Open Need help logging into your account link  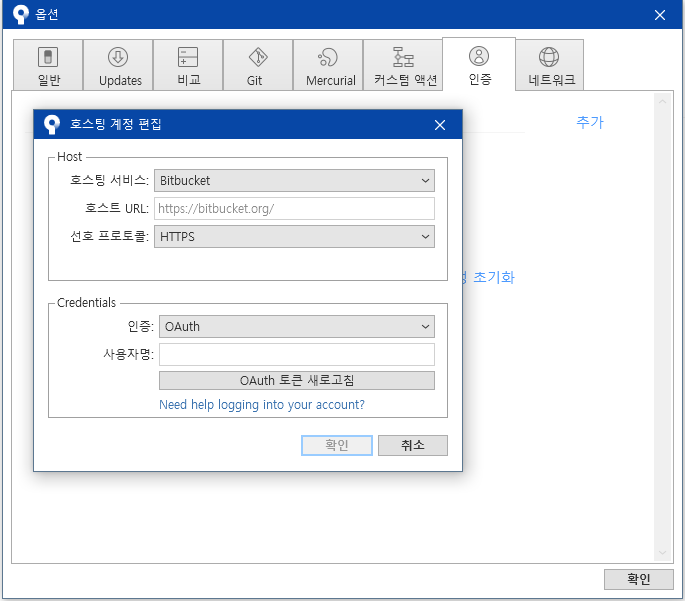(x=261, y=404)
